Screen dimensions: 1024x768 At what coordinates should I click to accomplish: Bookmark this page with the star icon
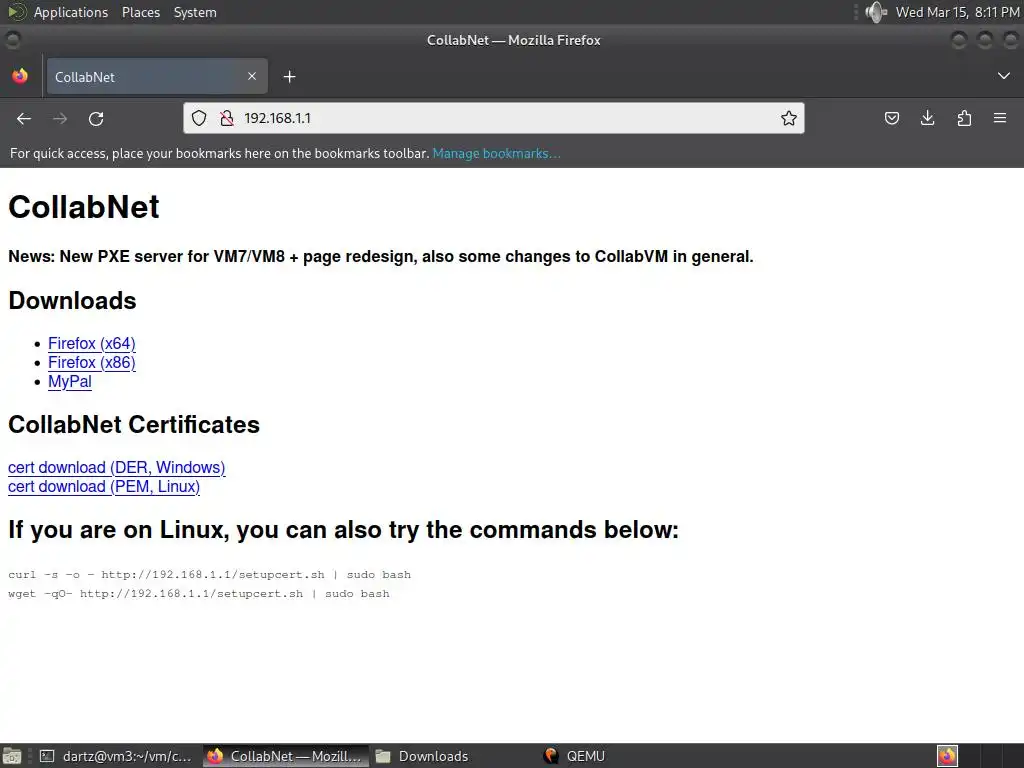coord(788,118)
